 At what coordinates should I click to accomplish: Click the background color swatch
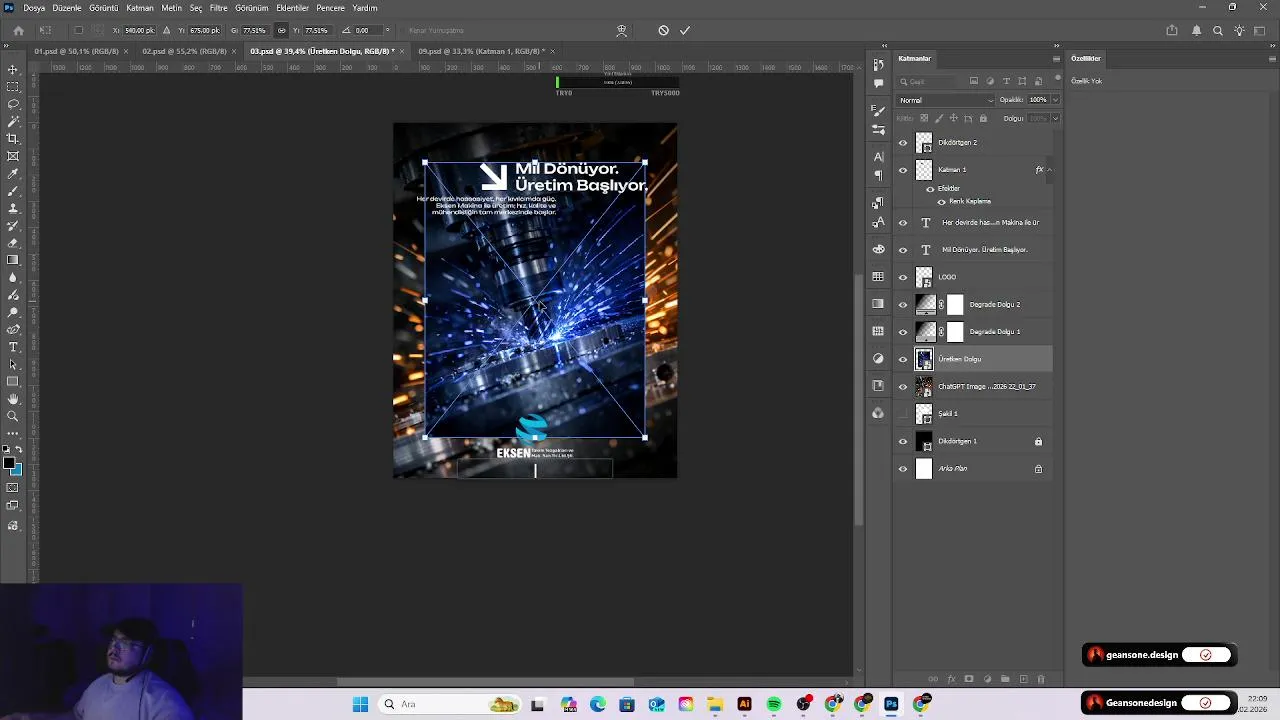tap(16, 469)
